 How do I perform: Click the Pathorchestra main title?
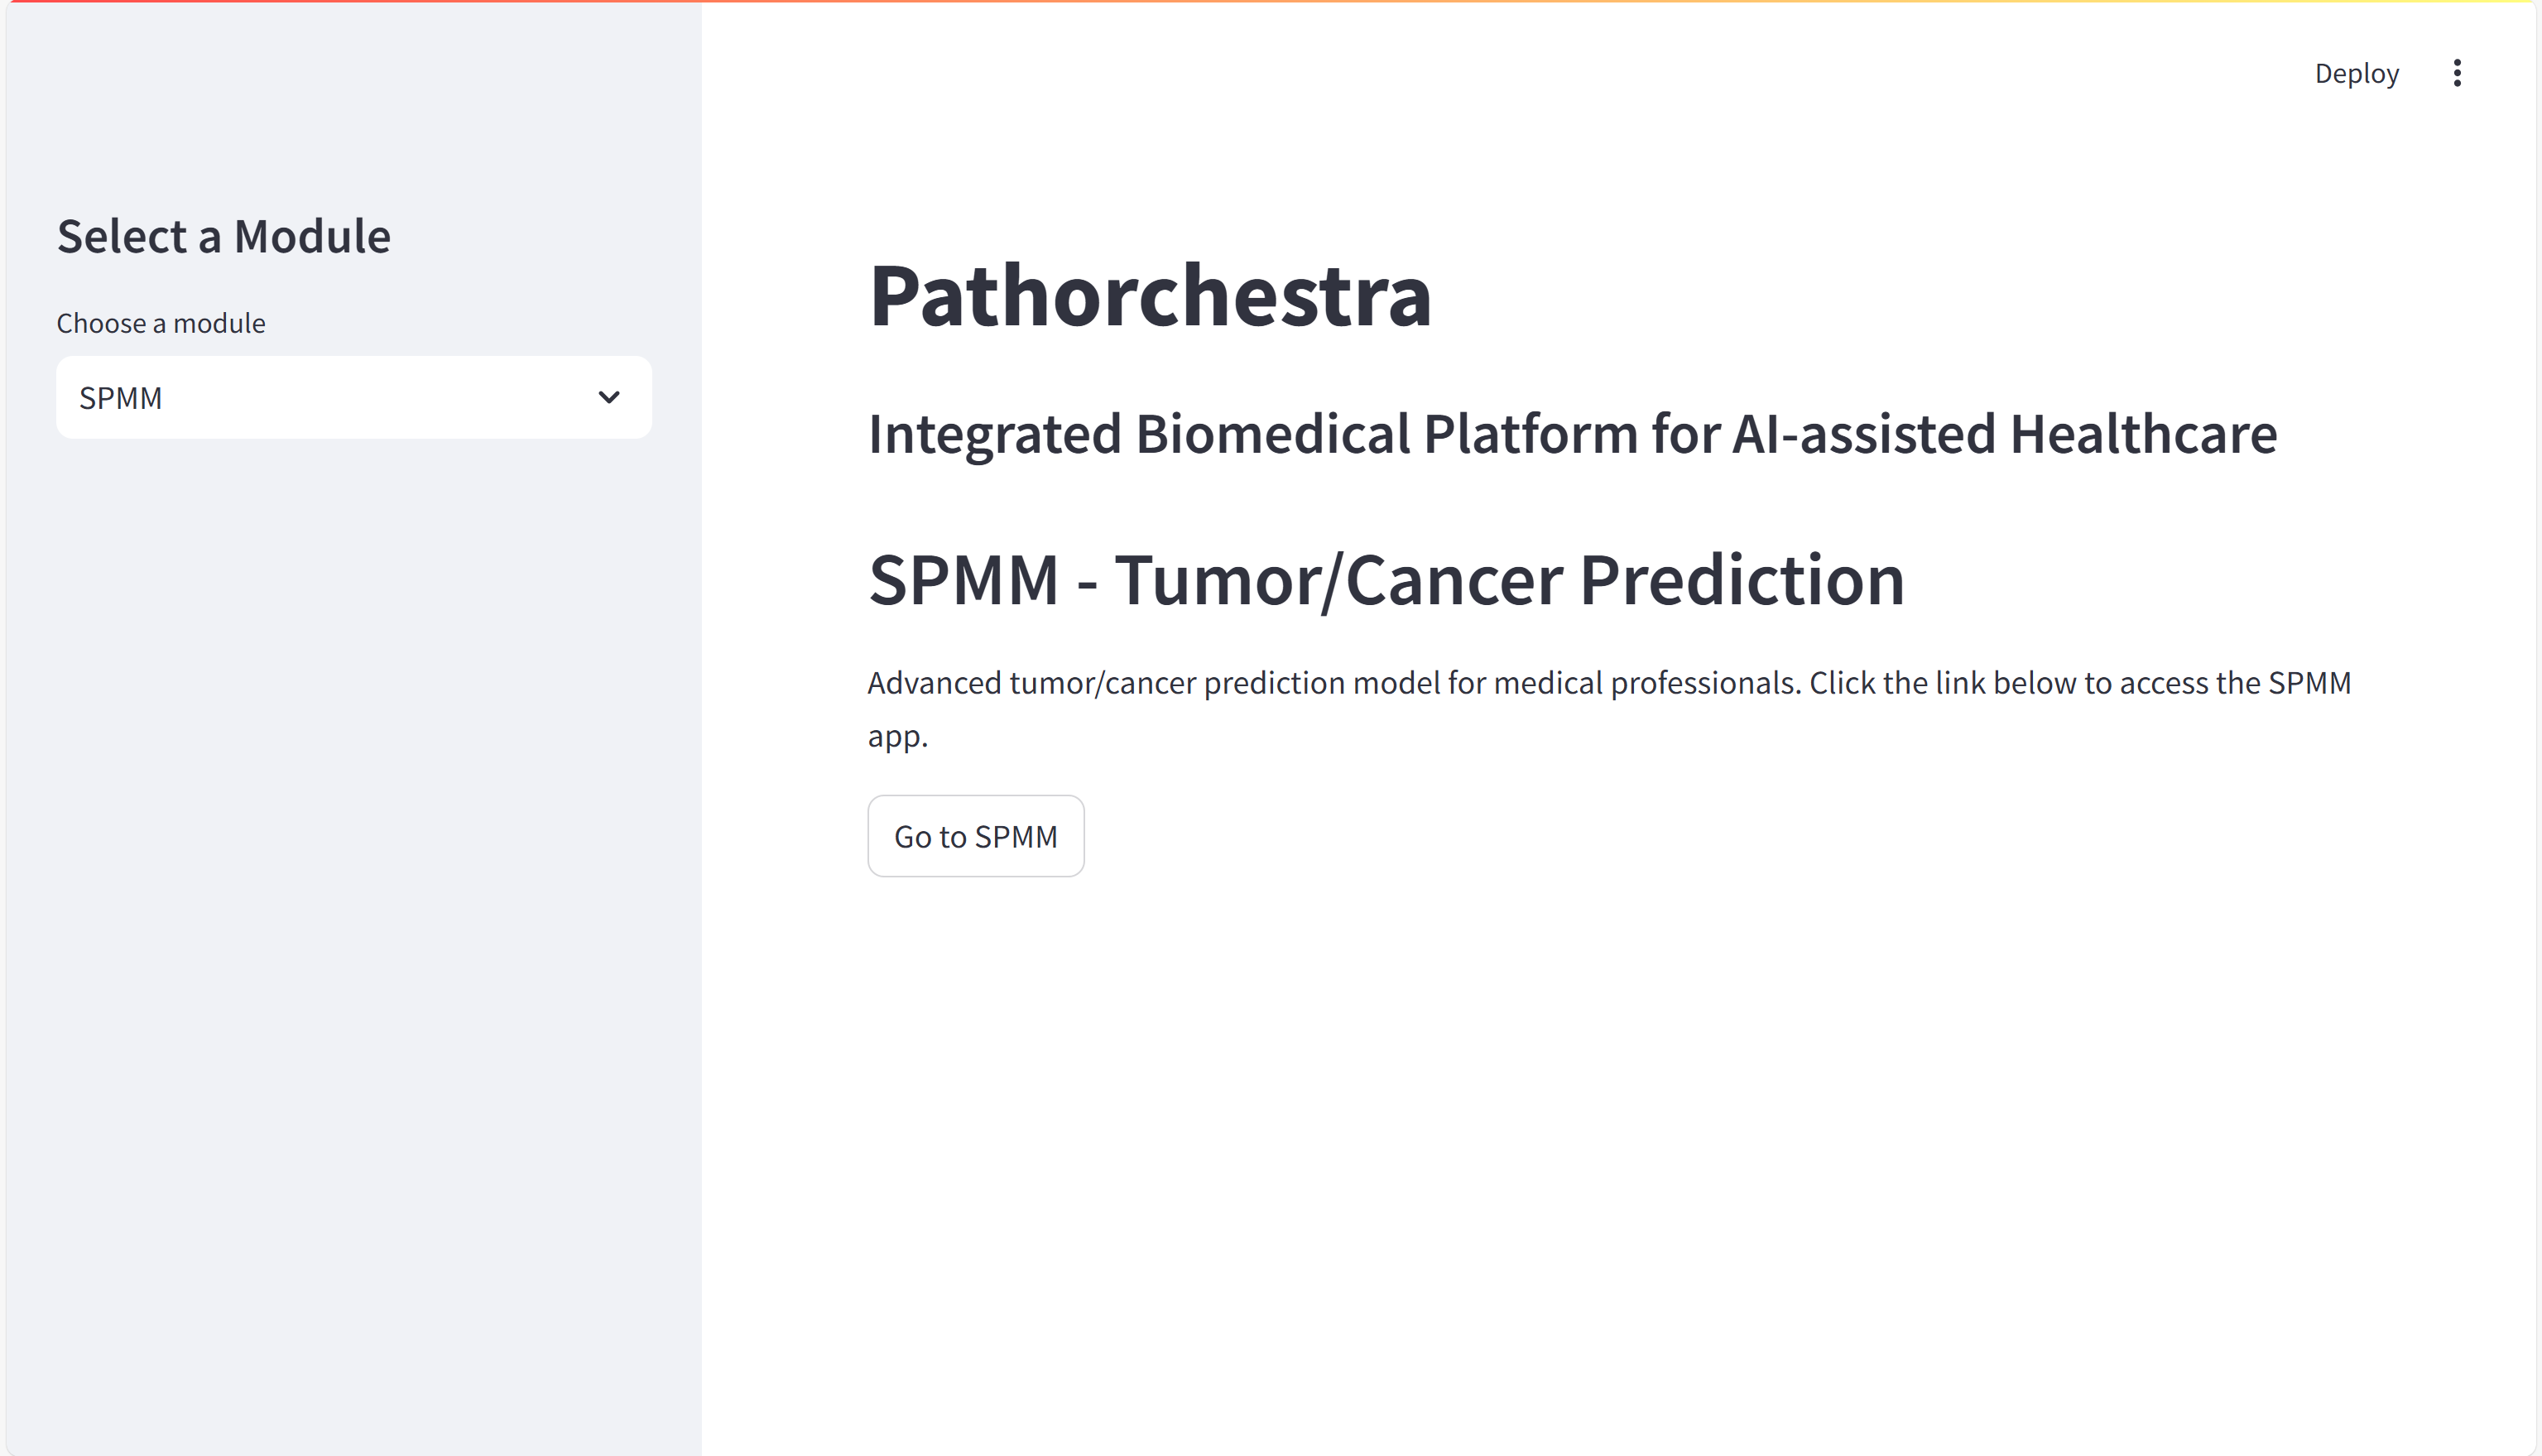(x=1149, y=295)
